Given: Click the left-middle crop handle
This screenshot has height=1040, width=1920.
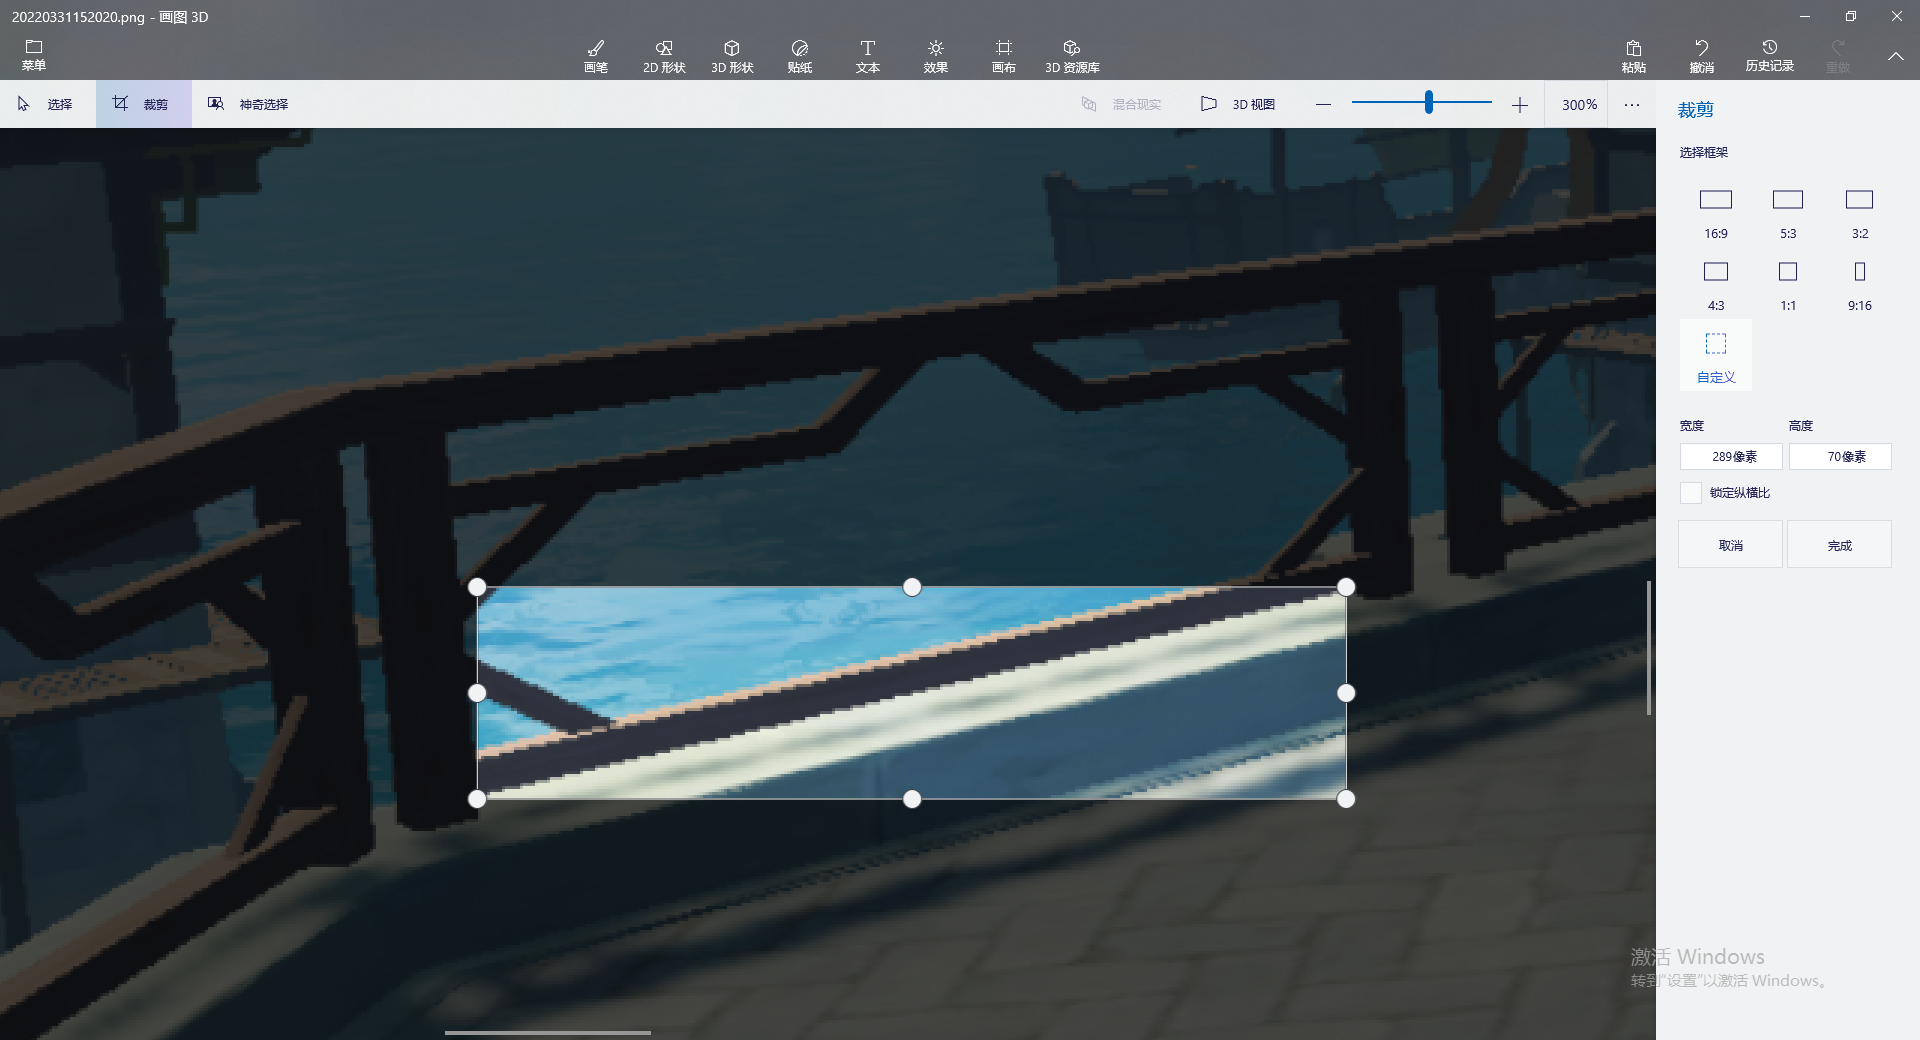Looking at the screenshot, I should tap(477, 693).
